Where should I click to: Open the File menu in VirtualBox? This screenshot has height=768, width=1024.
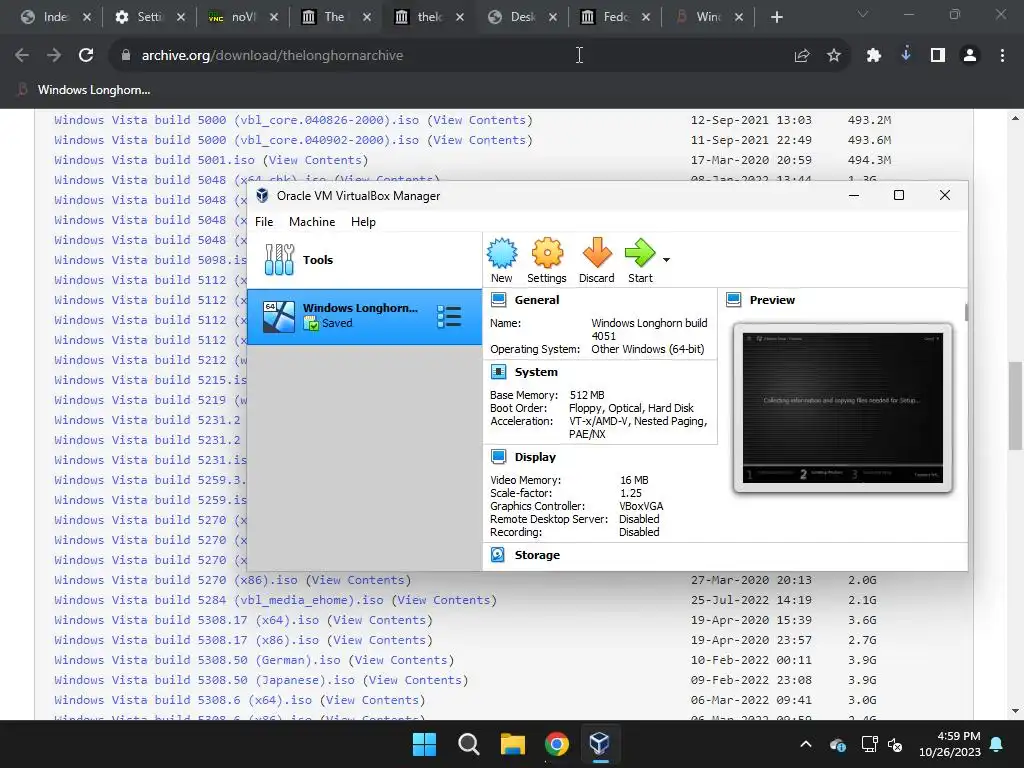(264, 222)
